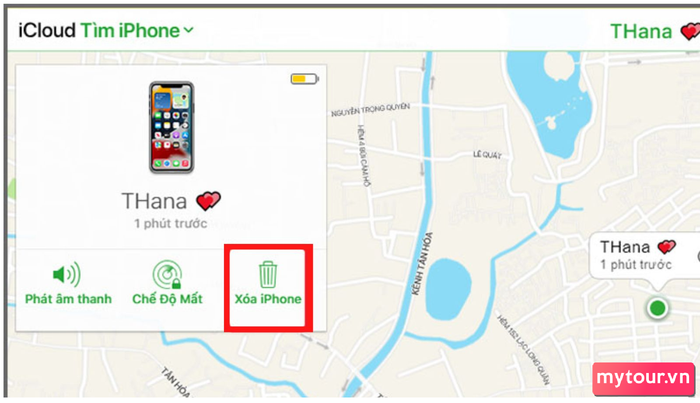Click the iPhone device image in panel

tap(172, 127)
